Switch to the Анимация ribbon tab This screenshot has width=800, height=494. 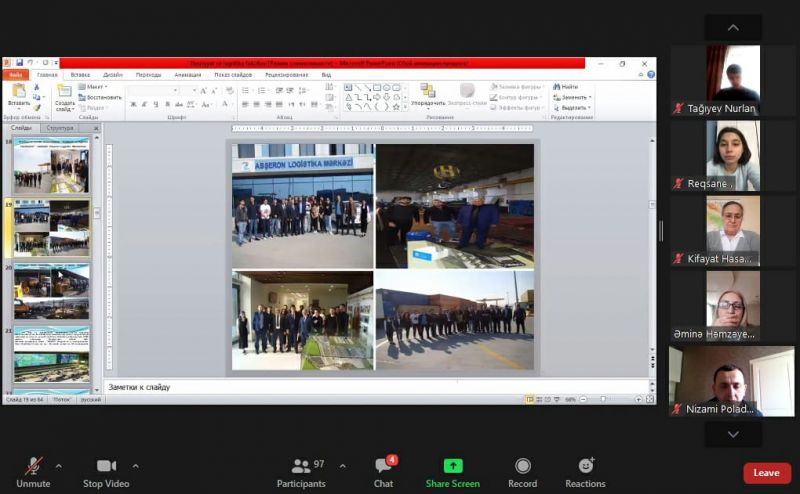(187, 75)
